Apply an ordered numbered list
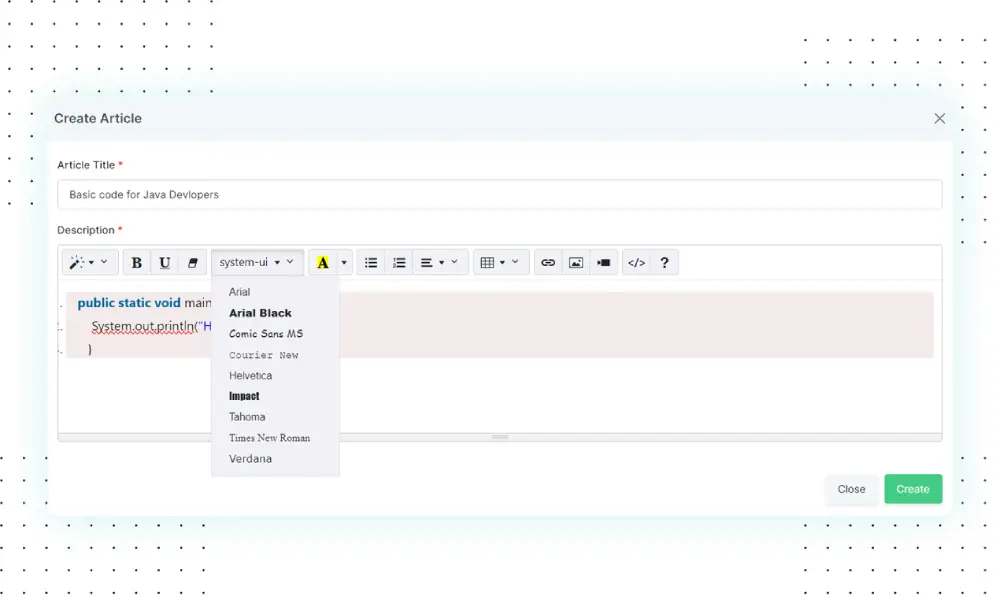This screenshot has height=614, width=1000. (399, 262)
